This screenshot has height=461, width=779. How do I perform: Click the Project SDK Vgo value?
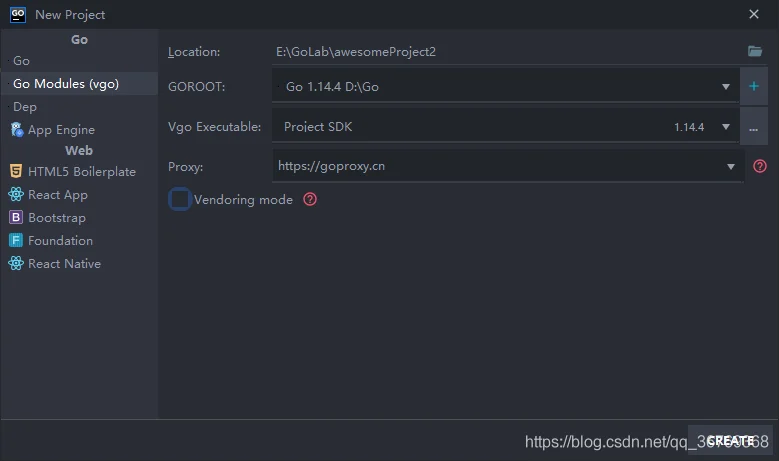[x=318, y=127]
